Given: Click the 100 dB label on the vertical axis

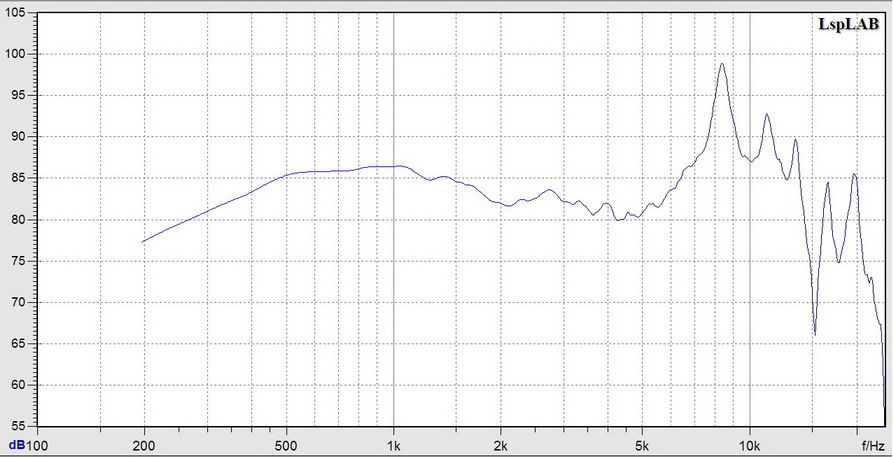Looking at the screenshot, I should pyautogui.click(x=15, y=54).
